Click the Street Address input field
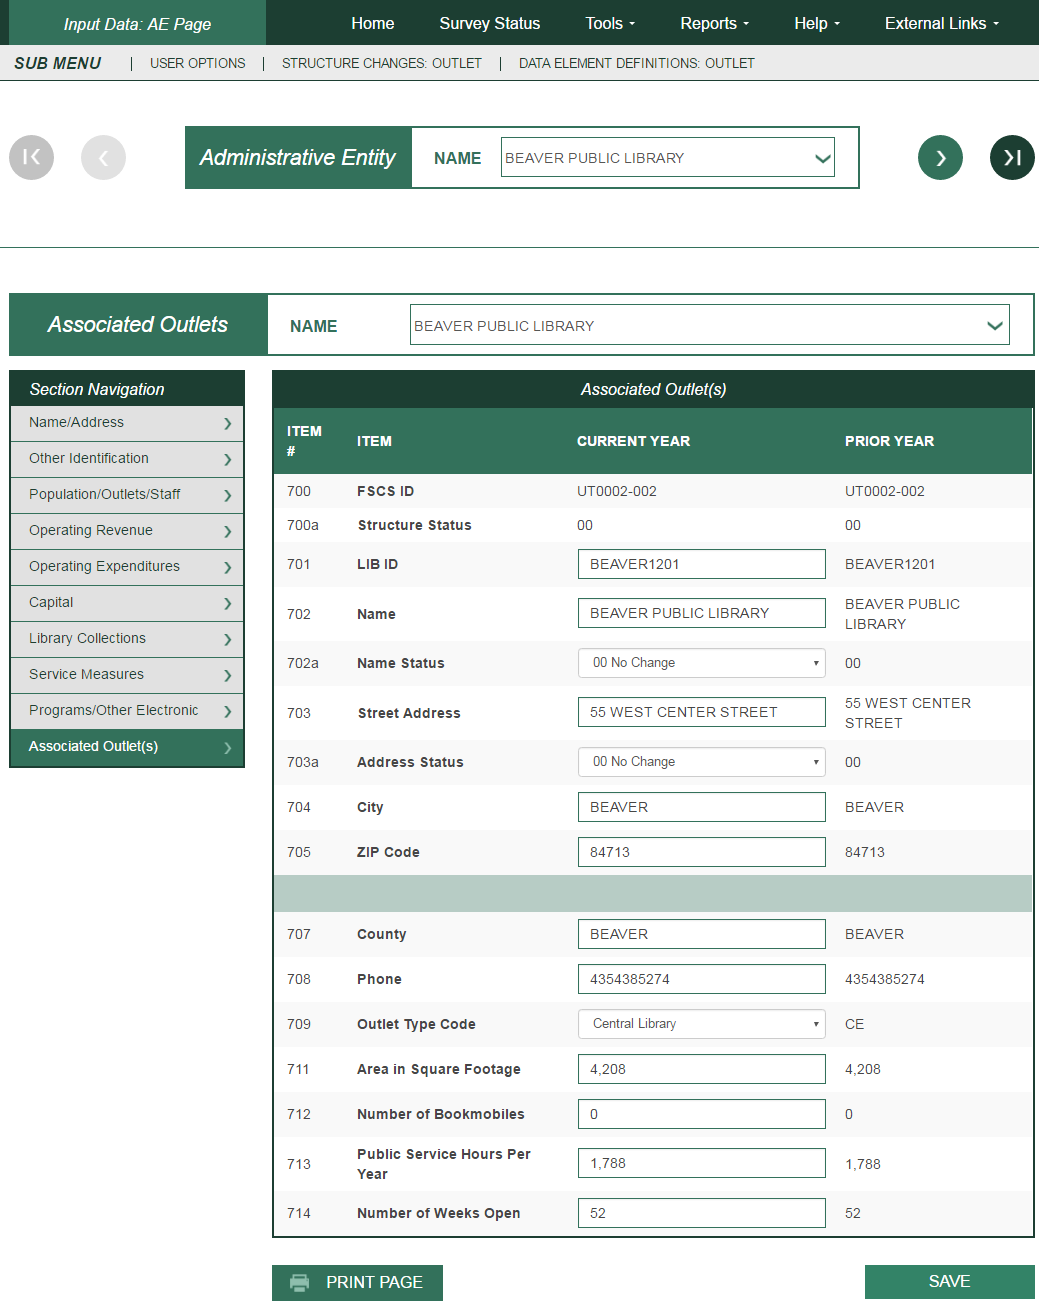 (x=701, y=712)
